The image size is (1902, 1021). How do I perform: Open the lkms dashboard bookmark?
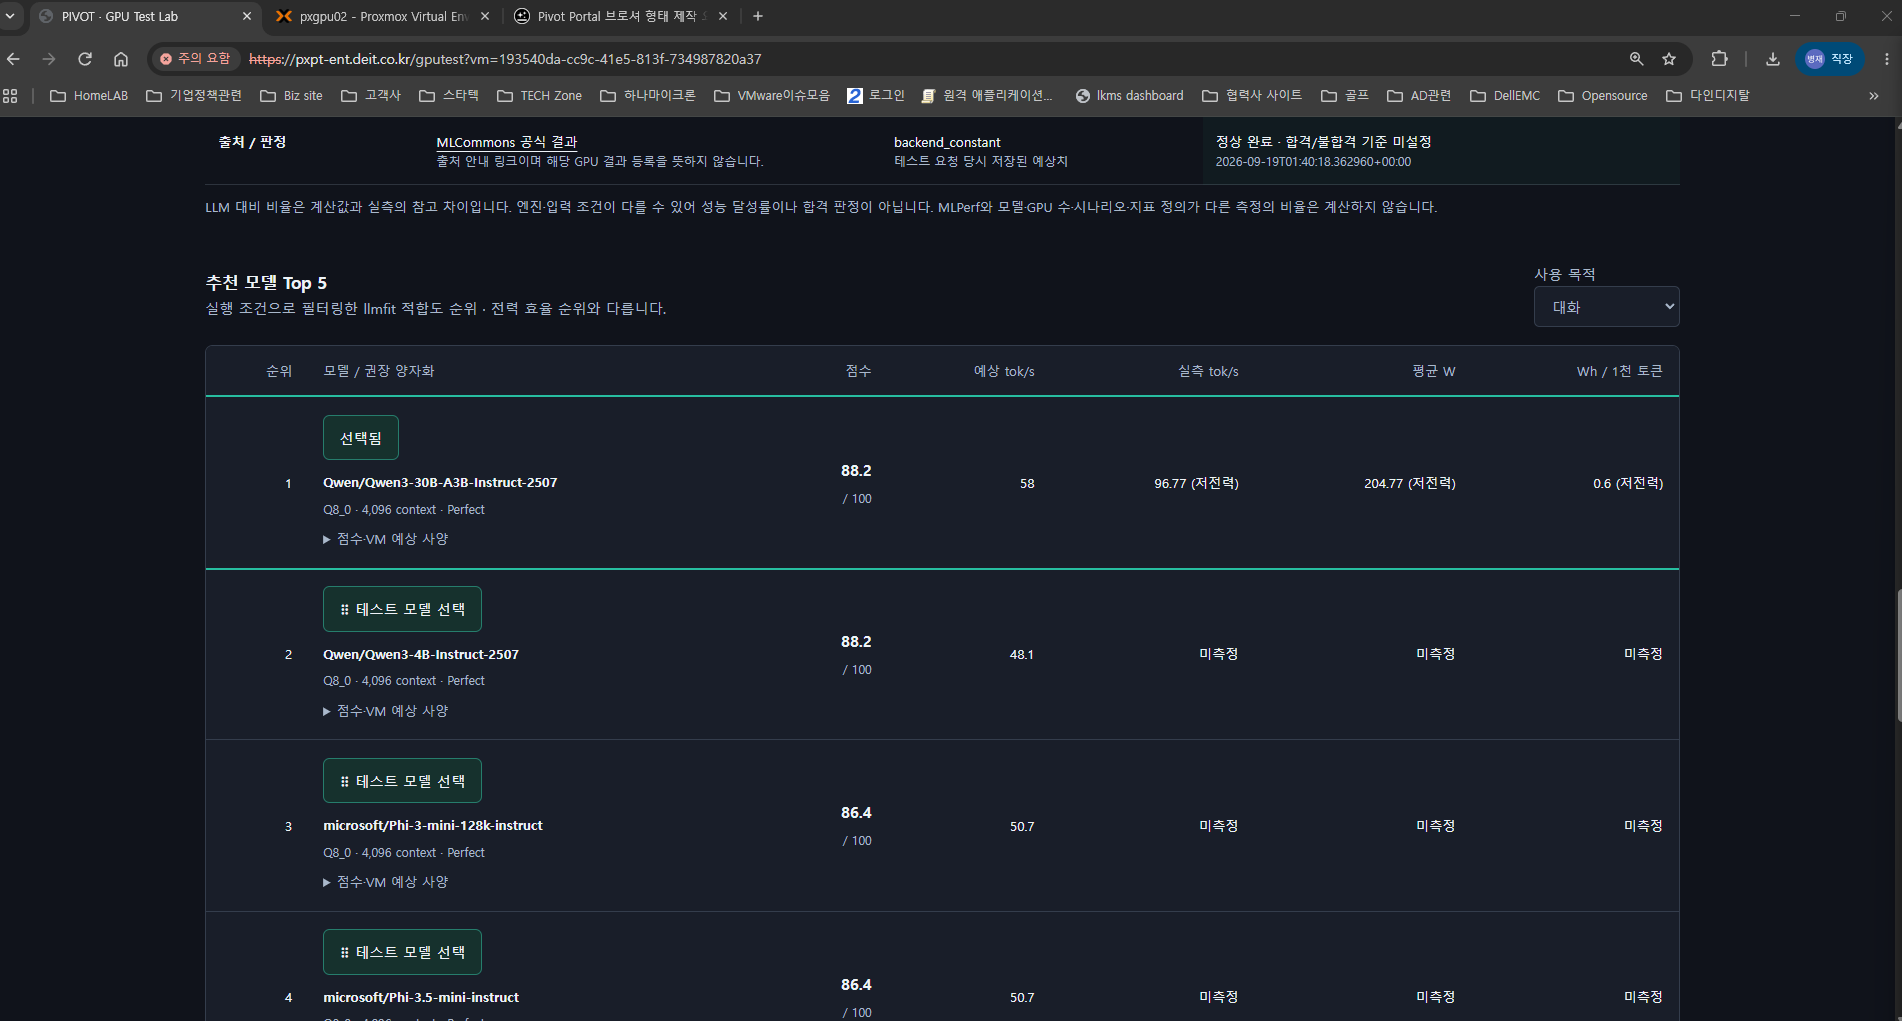coord(1129,96)
